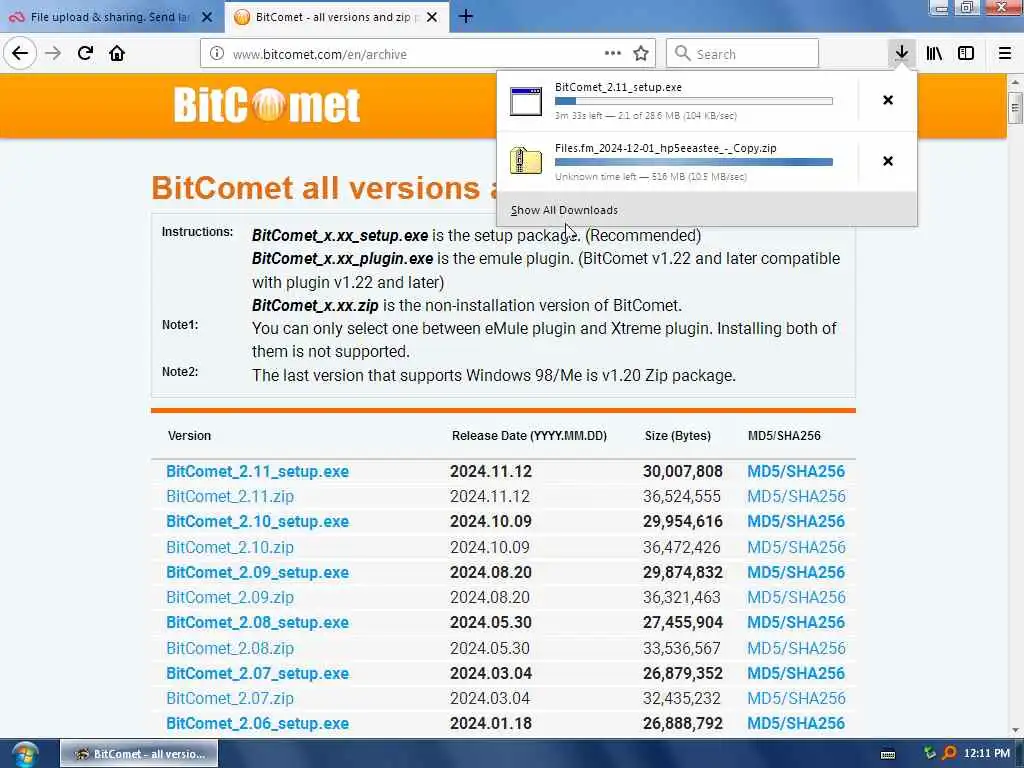The image size is (1024, 768).
Task: Click the page vertical scrollbar thumb
Action: tap(1014, 107)
